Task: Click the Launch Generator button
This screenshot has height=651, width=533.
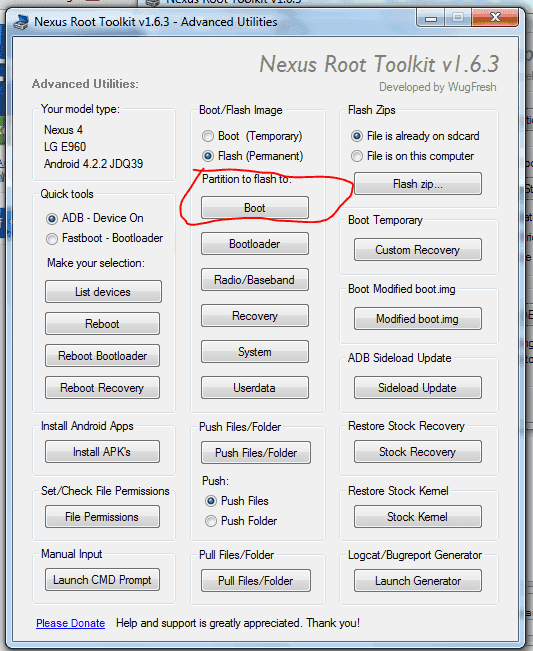Action: pos(418,580)
